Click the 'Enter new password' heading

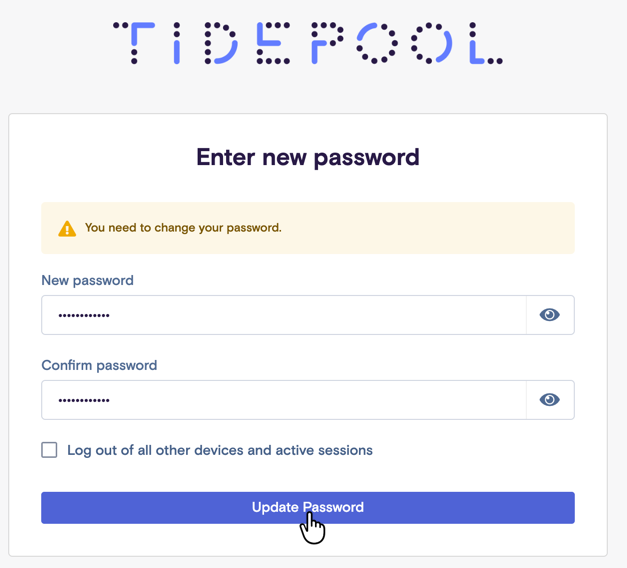(x=308, y=157)
